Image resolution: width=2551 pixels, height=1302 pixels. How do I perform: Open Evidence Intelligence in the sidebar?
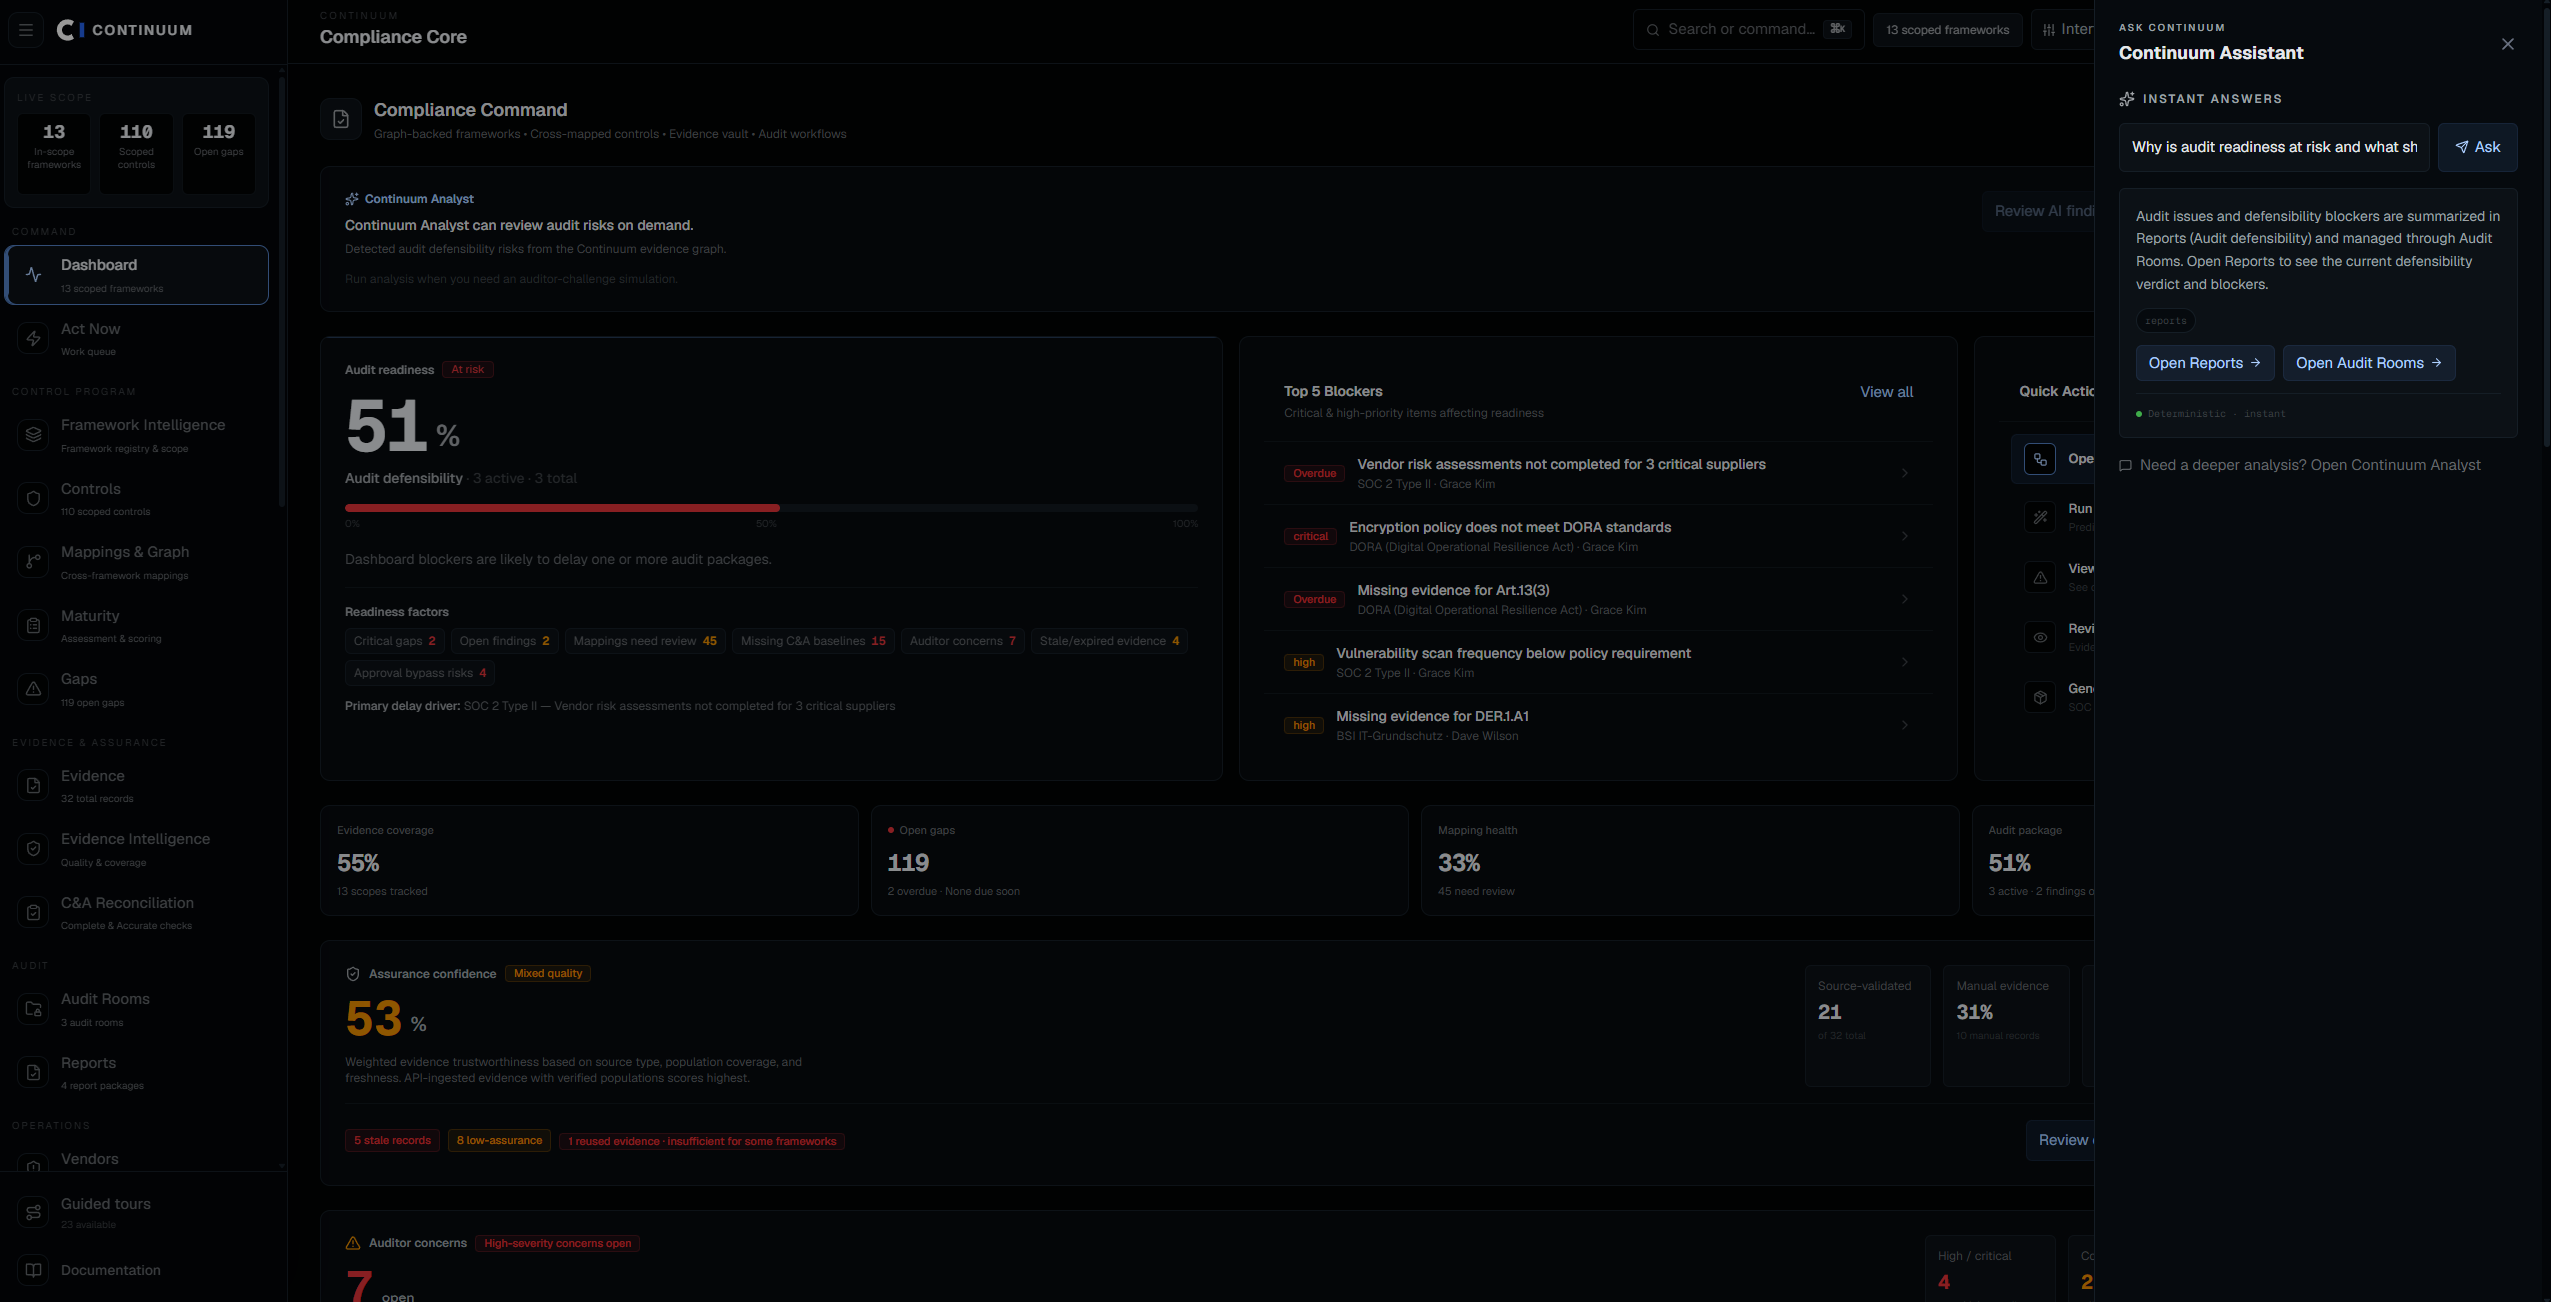tap(137, 849)
